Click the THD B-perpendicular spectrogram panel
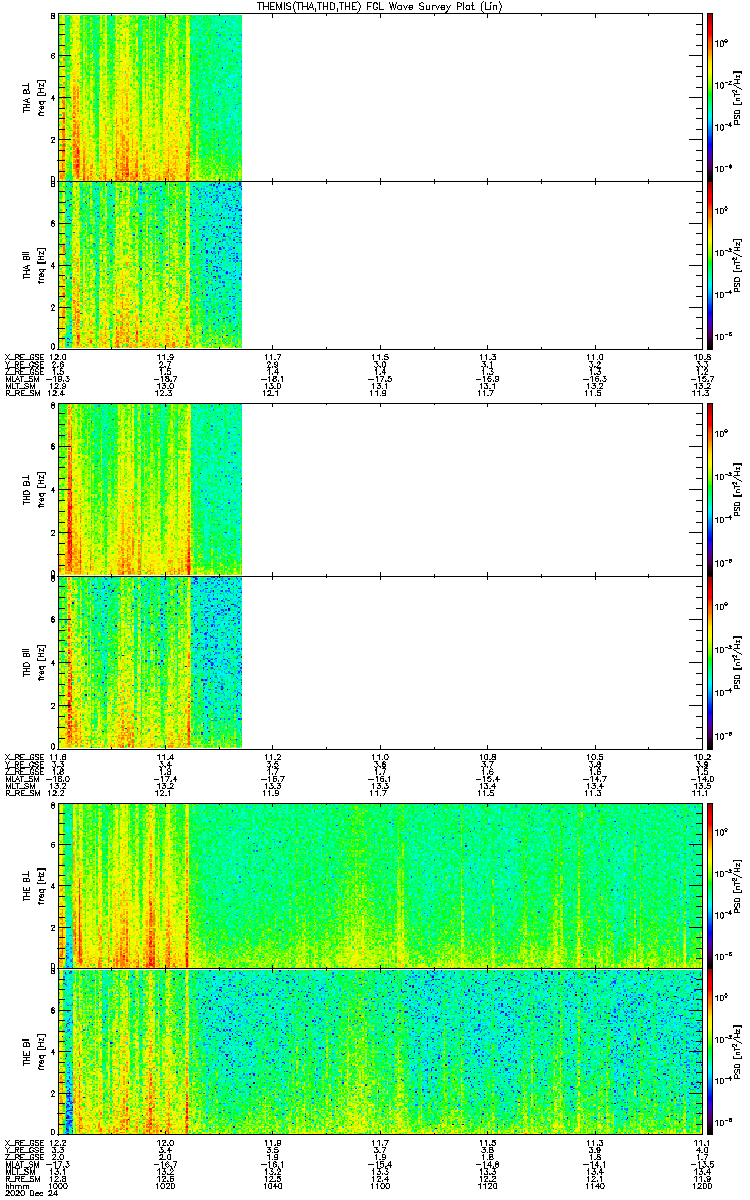Screen dimensions: 750x1200 coord(150,488)
